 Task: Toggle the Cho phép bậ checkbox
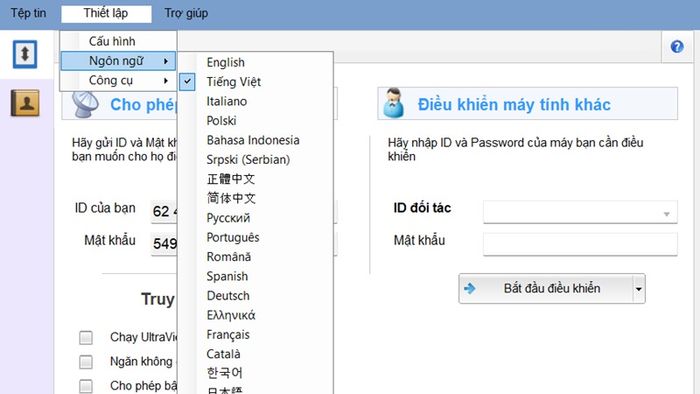[86, 386]
